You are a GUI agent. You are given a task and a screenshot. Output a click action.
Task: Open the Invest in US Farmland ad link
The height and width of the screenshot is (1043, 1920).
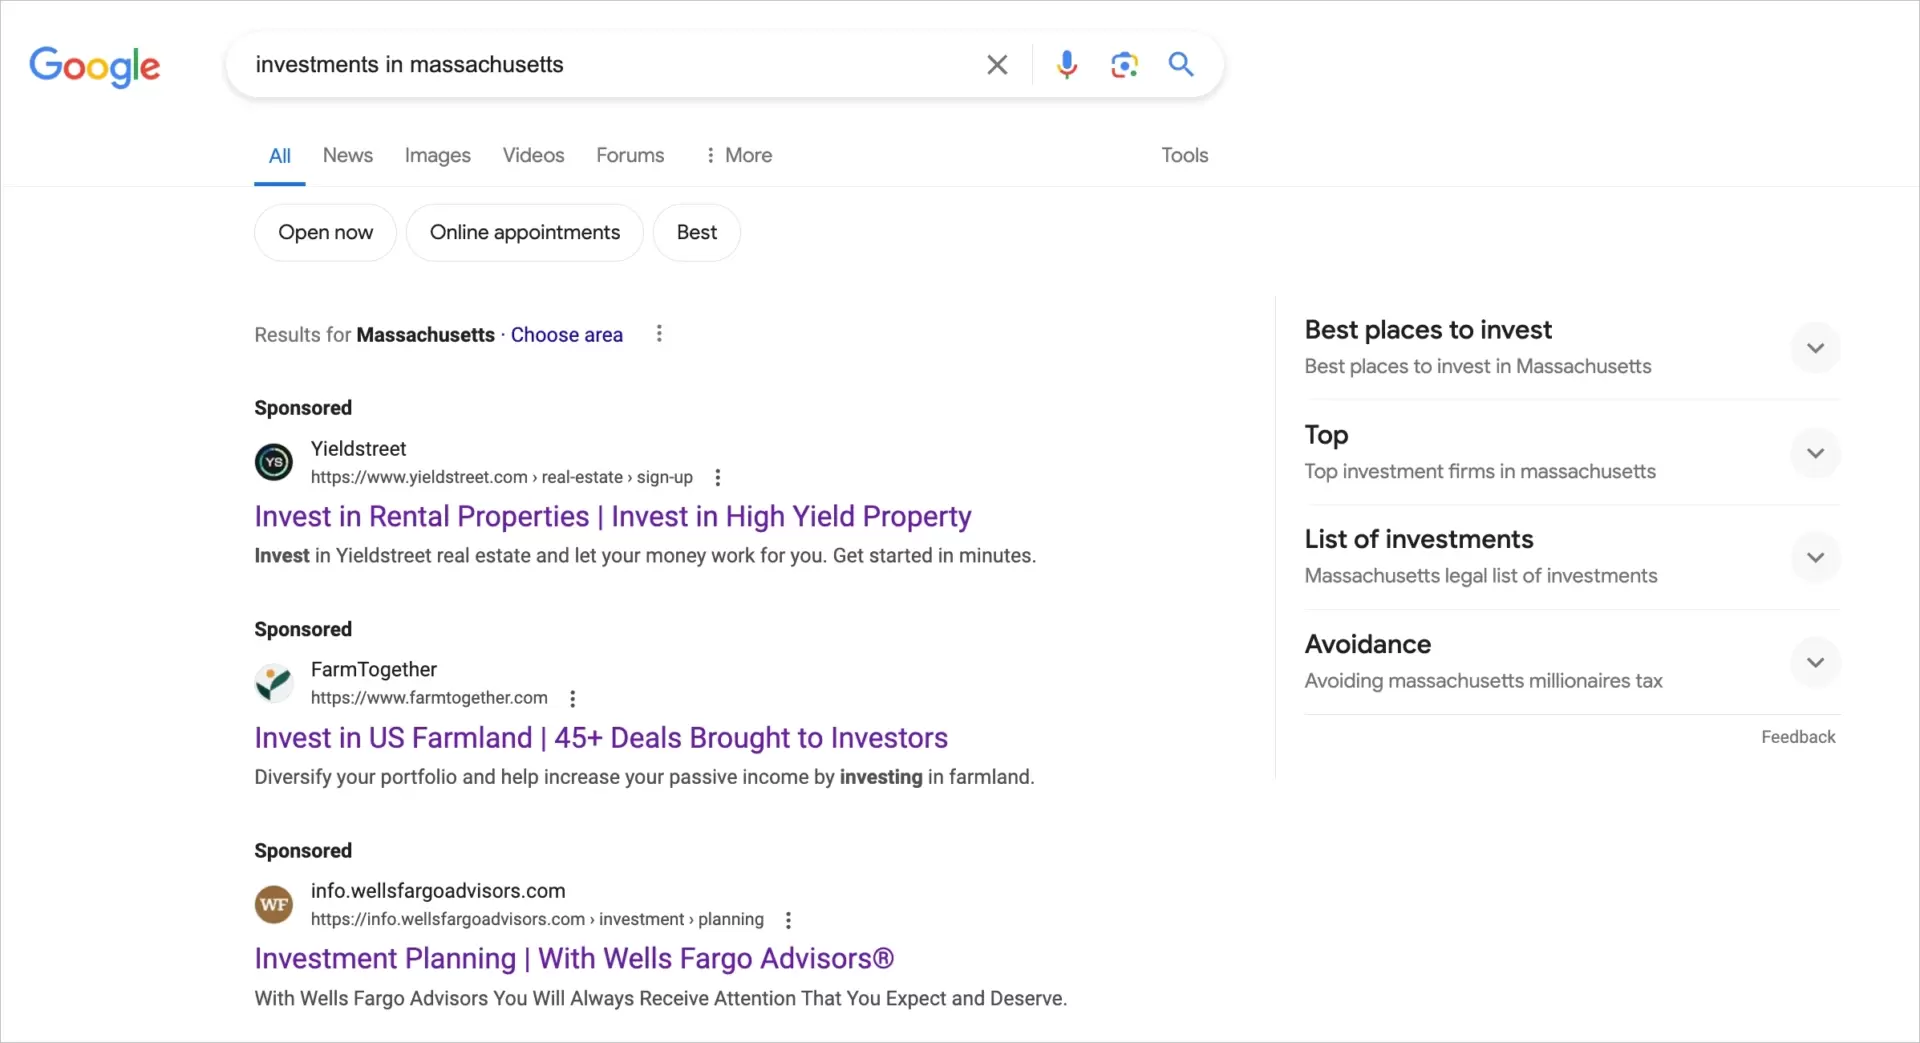click(600, 737)
